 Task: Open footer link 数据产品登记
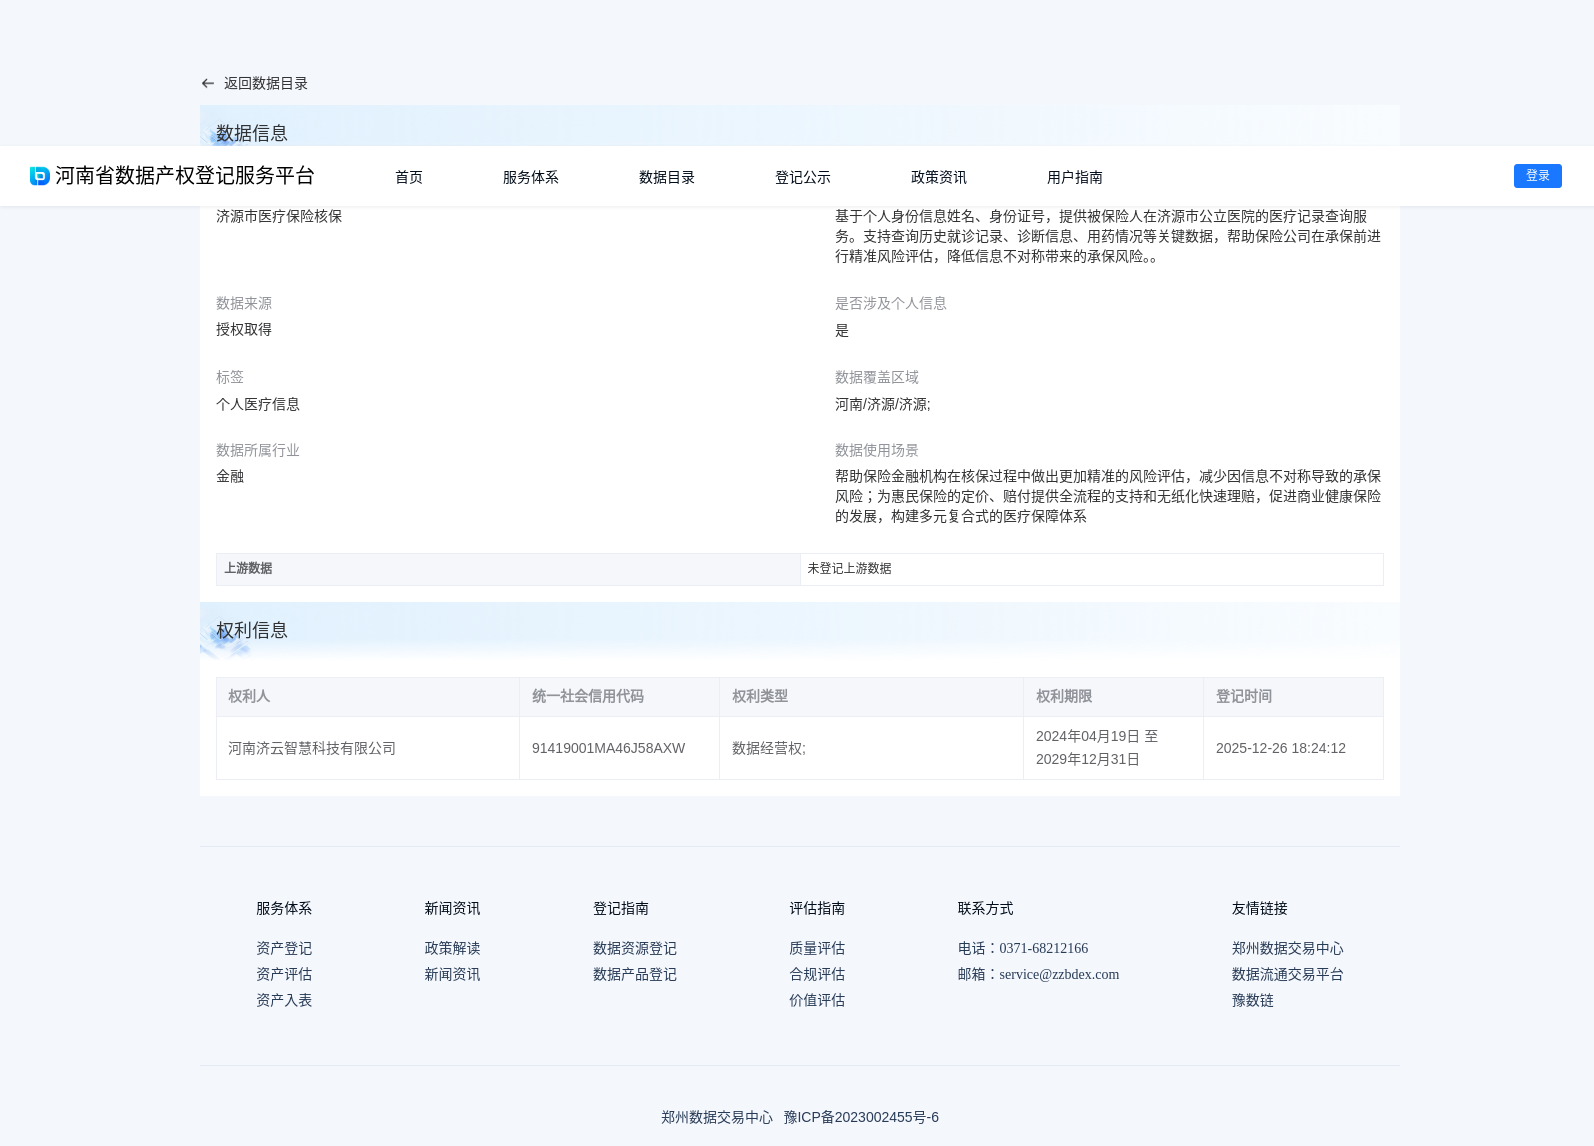click(635, 974)
